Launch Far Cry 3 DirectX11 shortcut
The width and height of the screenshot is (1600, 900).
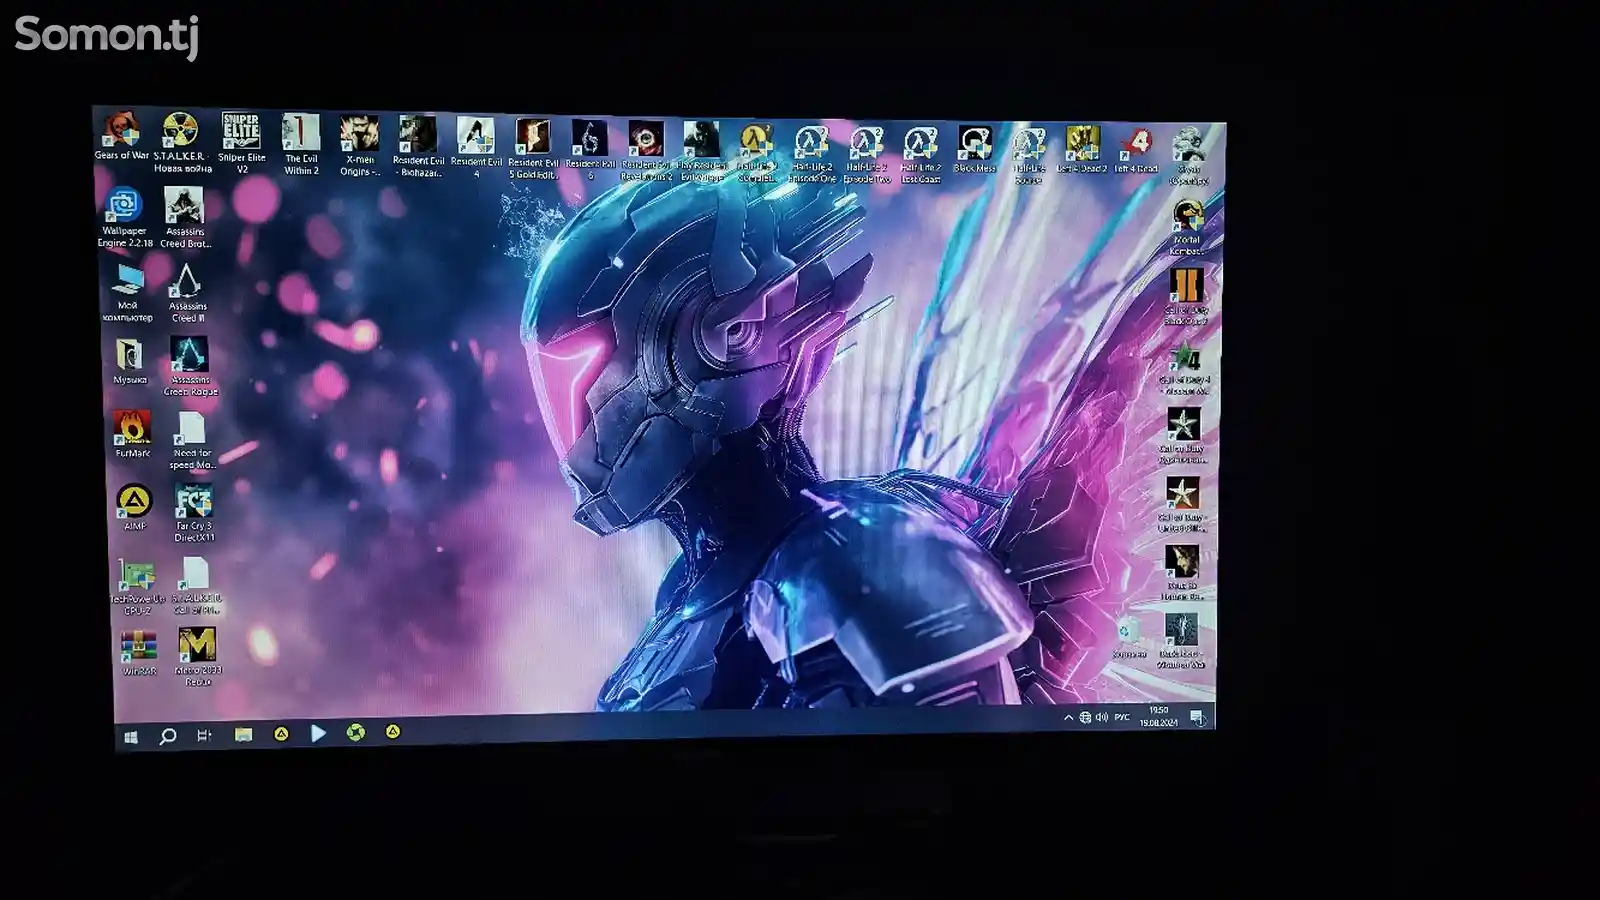[194, 513]
